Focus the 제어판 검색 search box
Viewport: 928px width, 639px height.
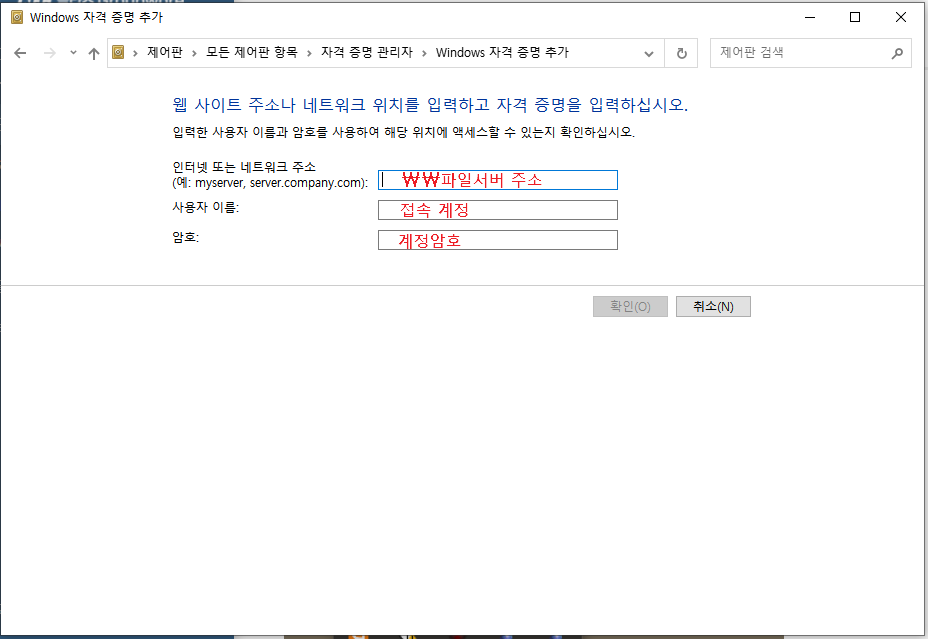tap(800, 53)
